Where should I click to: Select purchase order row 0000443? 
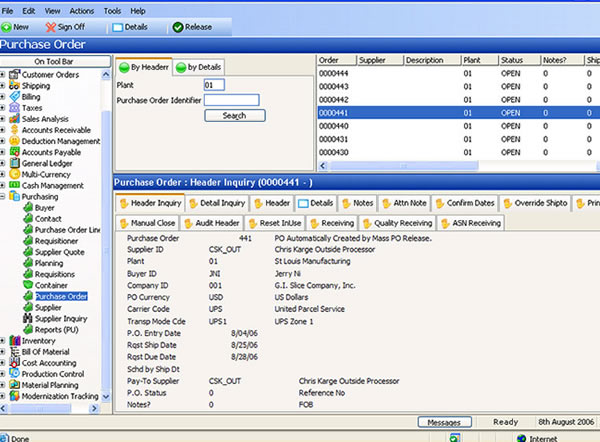[333, 87]
